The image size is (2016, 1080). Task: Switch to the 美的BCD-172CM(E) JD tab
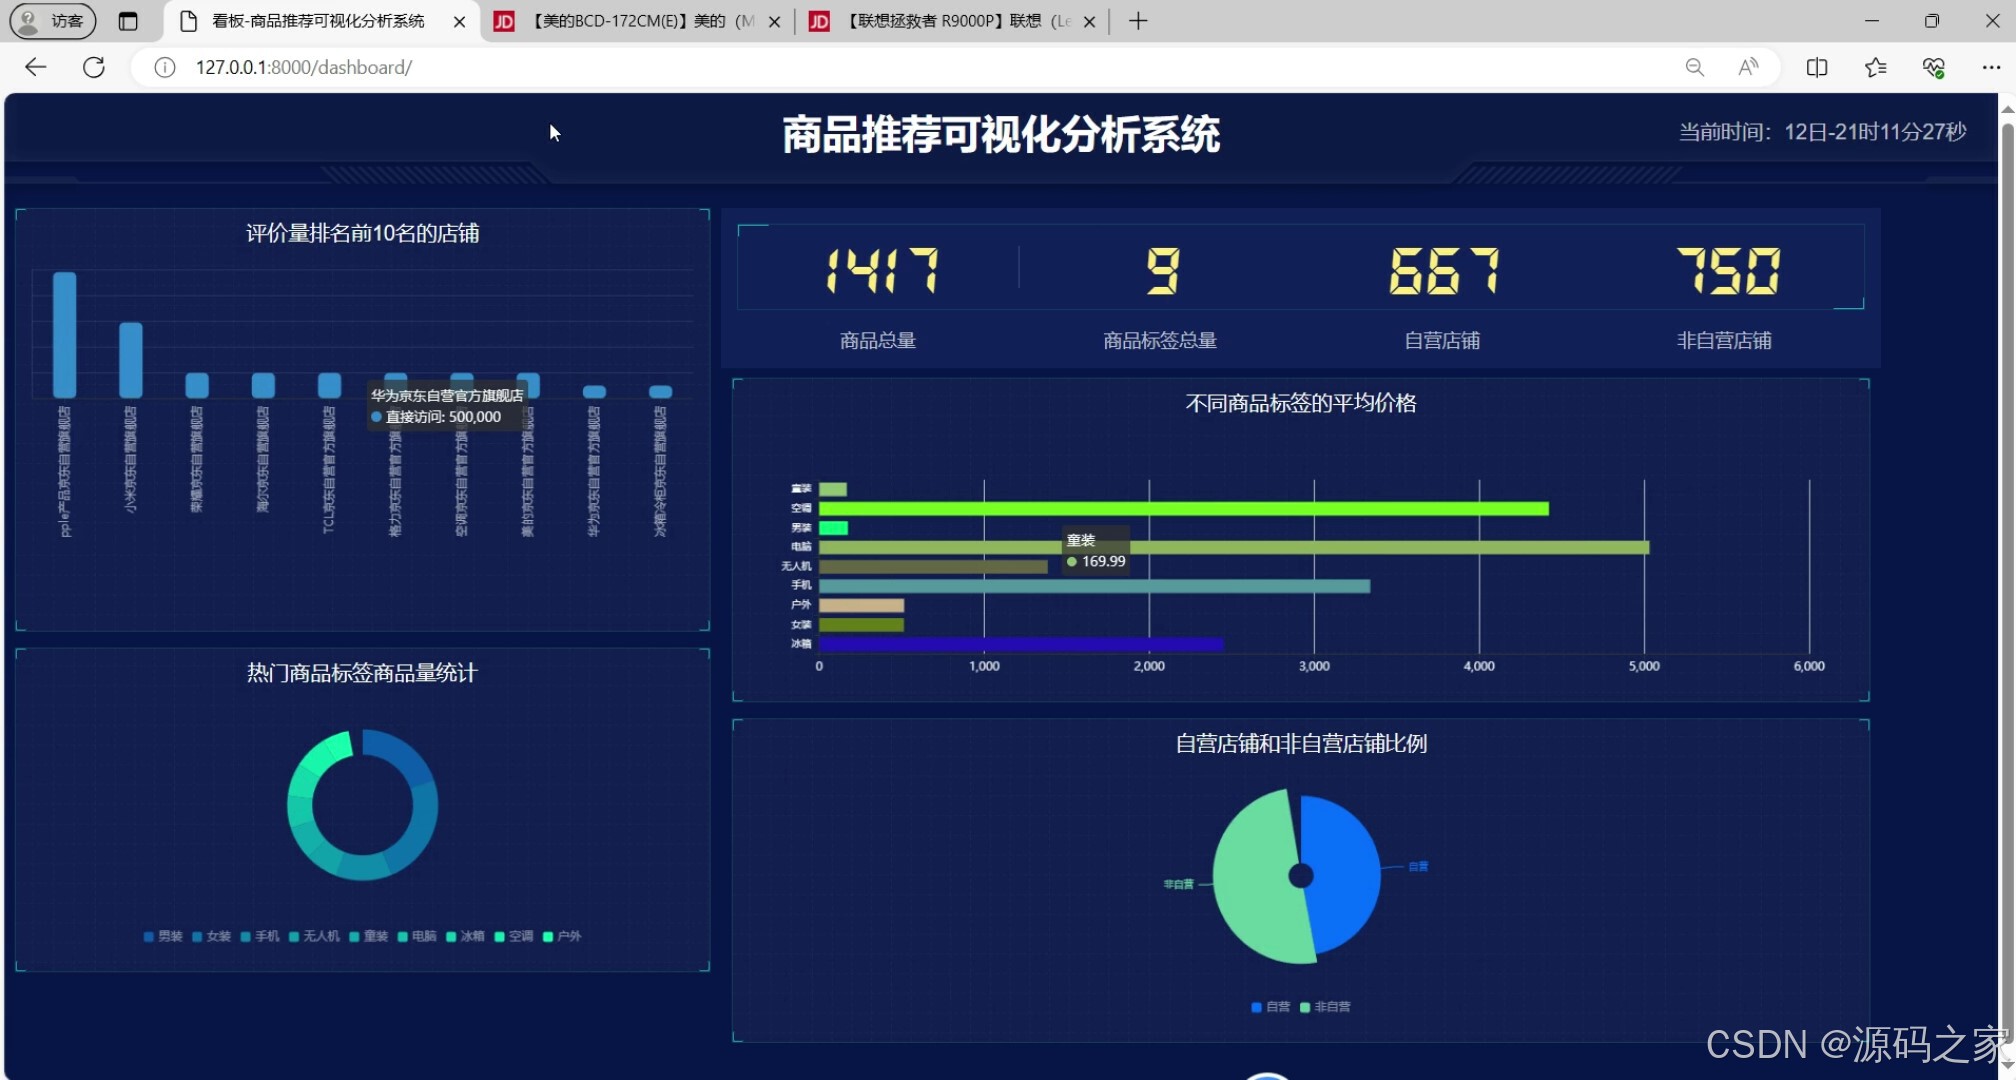click(x=640, y=21)
